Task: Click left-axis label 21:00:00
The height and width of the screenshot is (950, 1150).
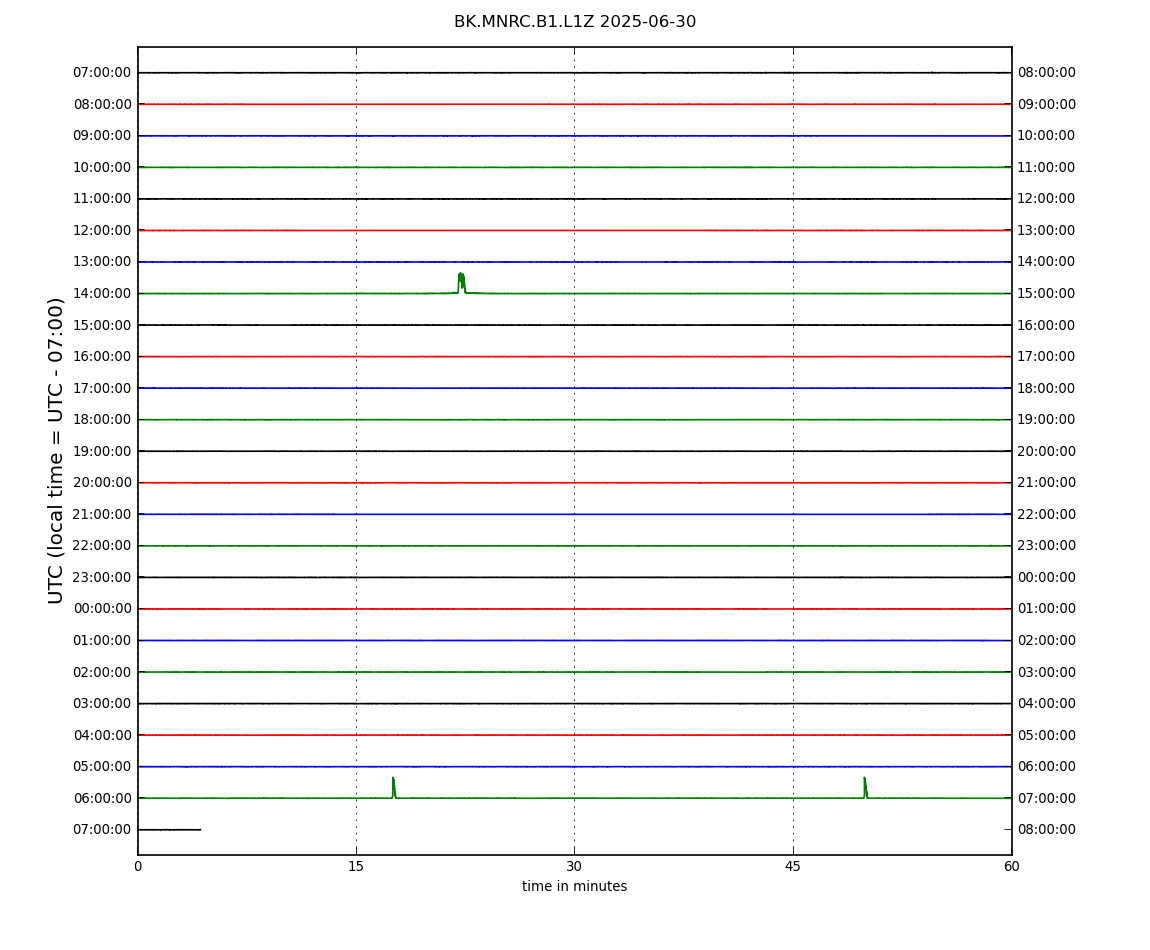Action: point(102,514)
